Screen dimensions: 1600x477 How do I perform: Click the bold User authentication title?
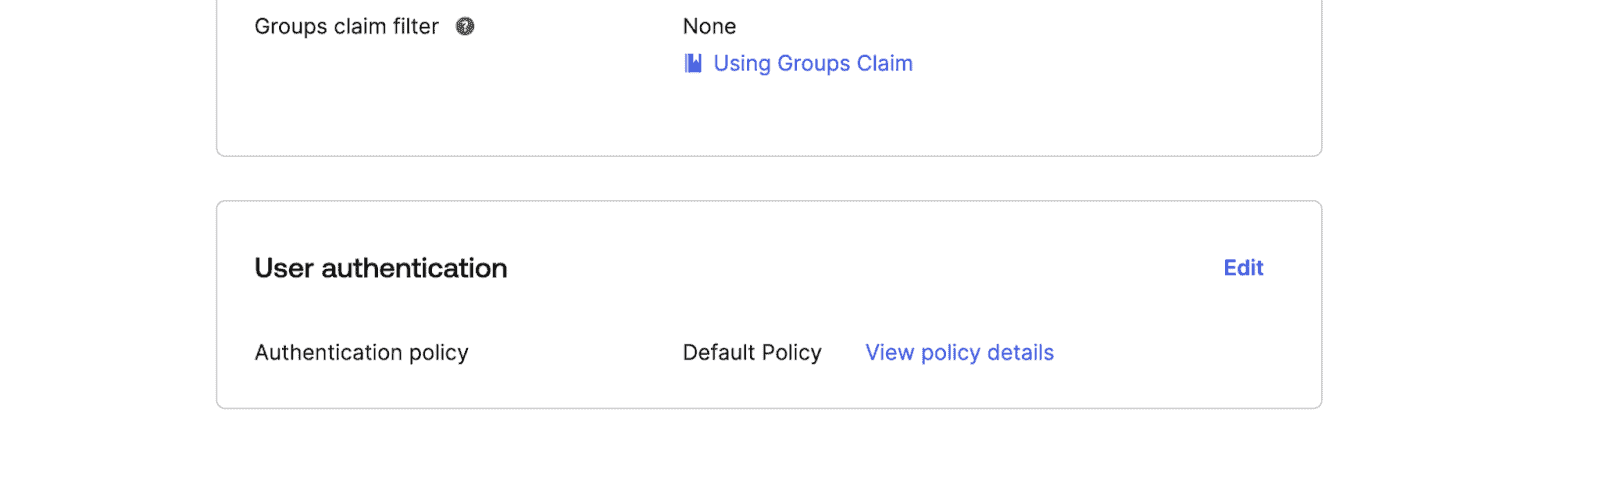[x=380, y=268]
